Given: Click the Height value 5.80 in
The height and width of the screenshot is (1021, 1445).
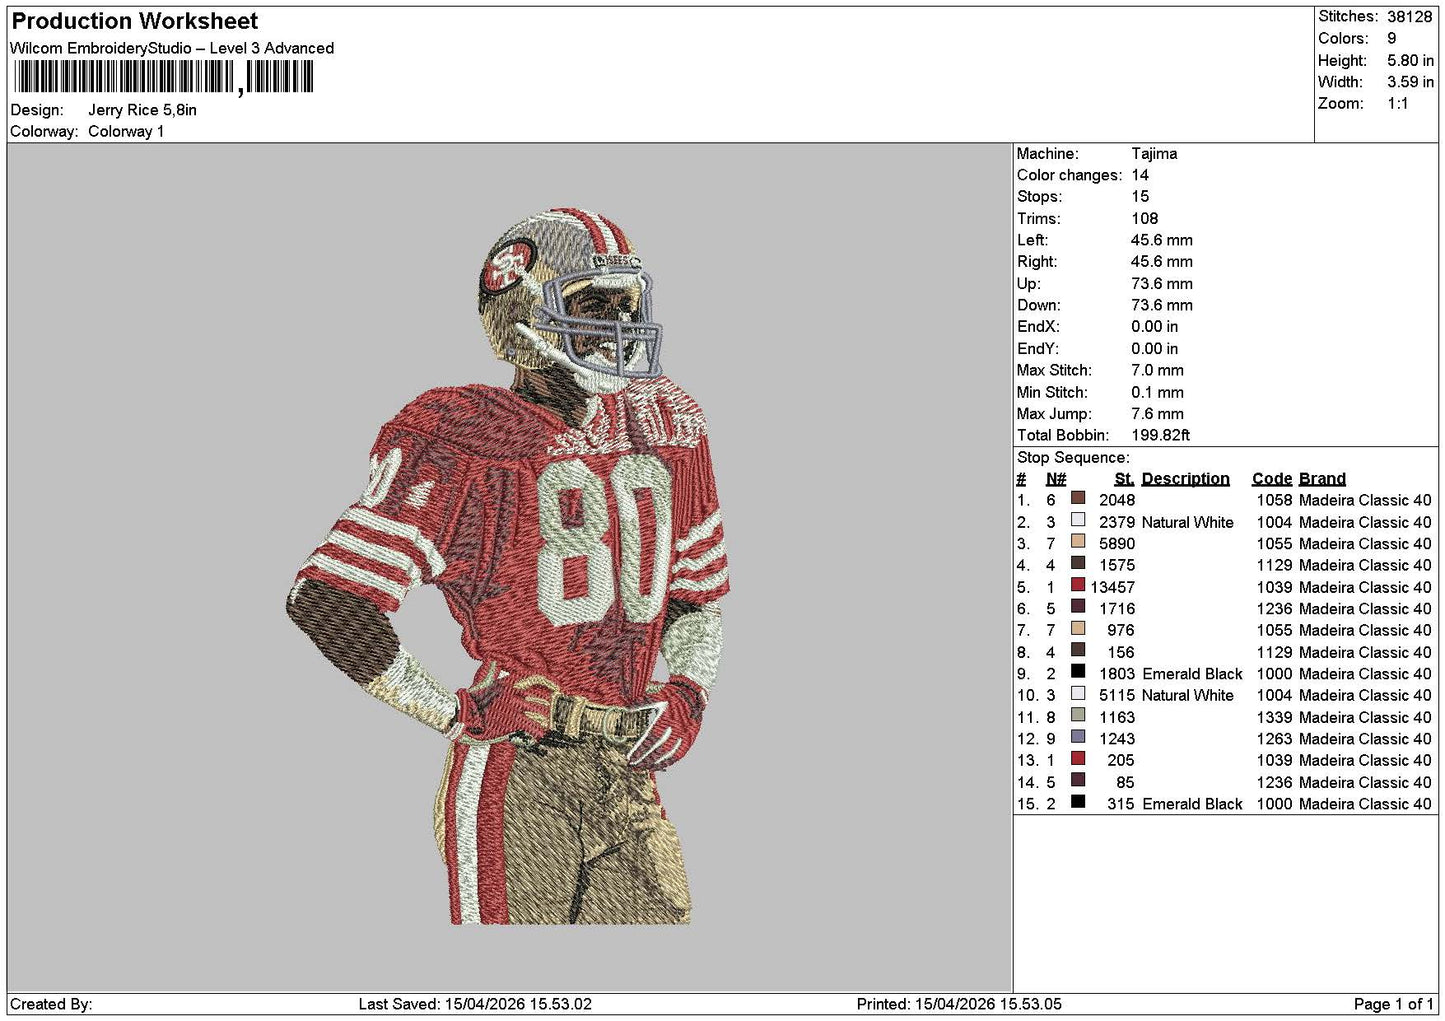Looking at the screenshot, I should [x=1410, y=60].
